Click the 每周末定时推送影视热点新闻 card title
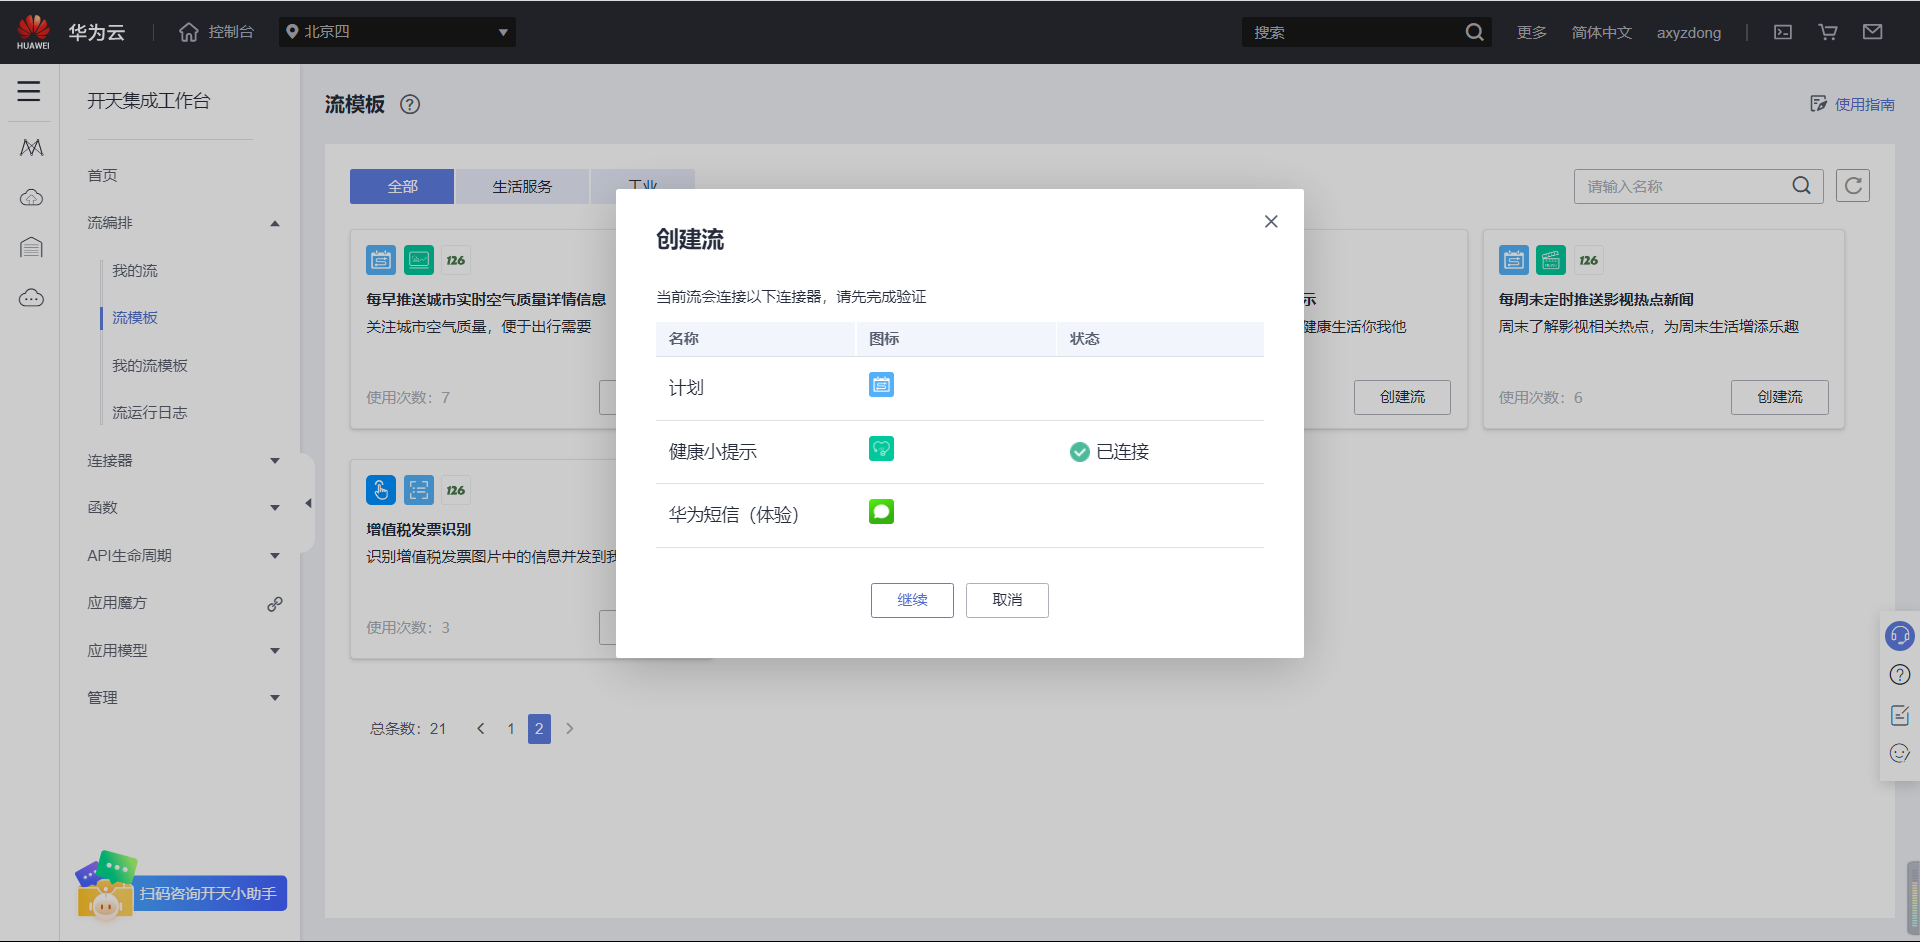This screenshot has width=1920, height=942. [1596, 299]
